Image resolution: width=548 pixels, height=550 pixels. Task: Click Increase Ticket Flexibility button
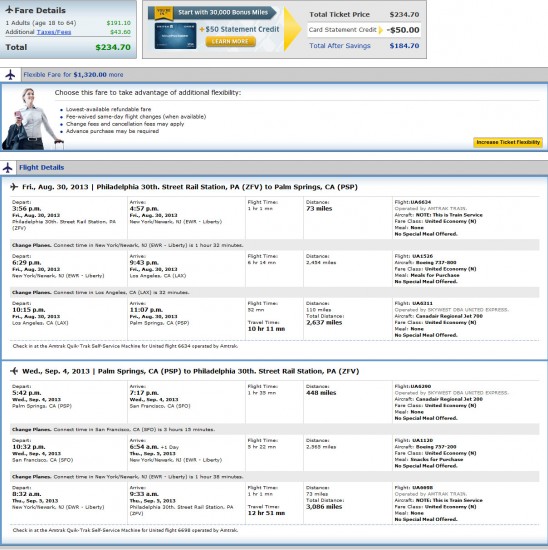[508, 142]
